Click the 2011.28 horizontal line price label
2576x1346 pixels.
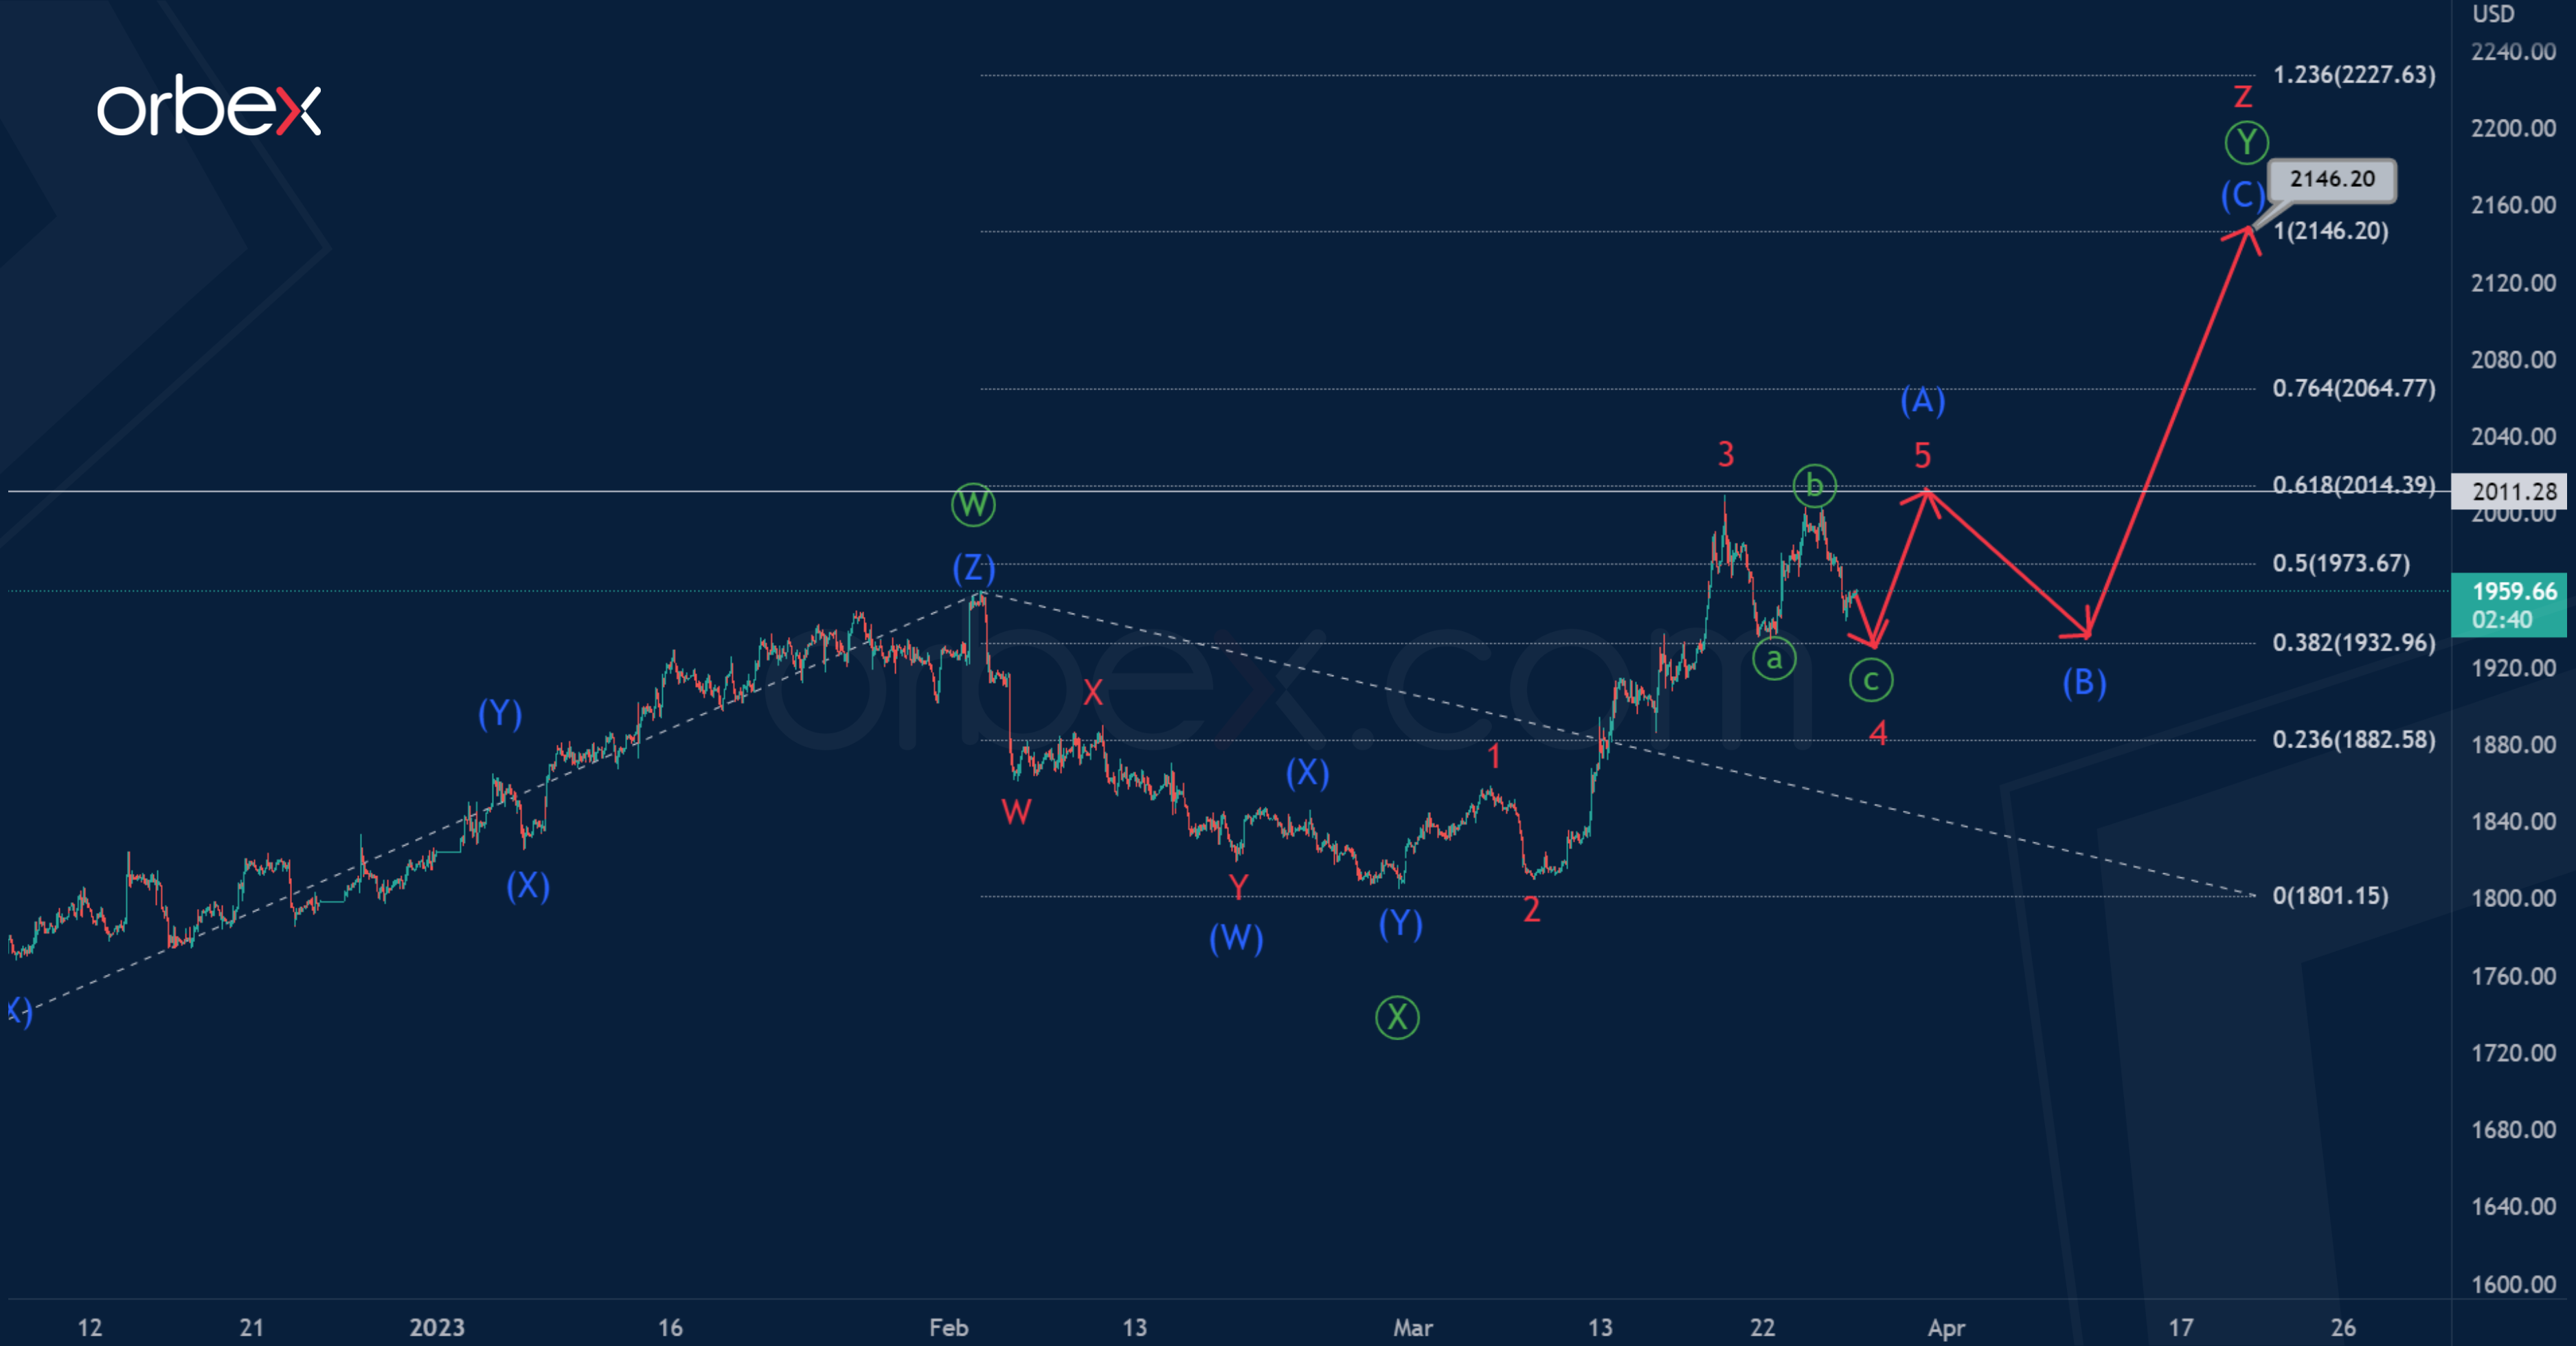click(2512, 491)
